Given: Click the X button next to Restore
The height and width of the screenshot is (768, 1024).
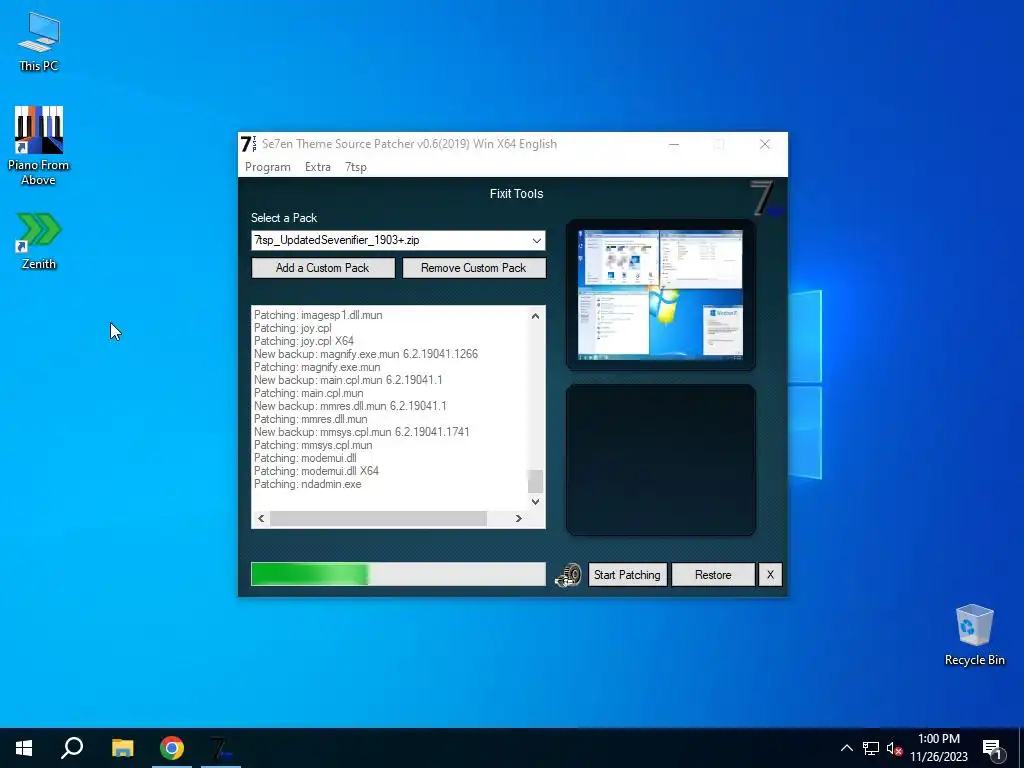Looking at the screenshot, I should [x=770, y=575].
